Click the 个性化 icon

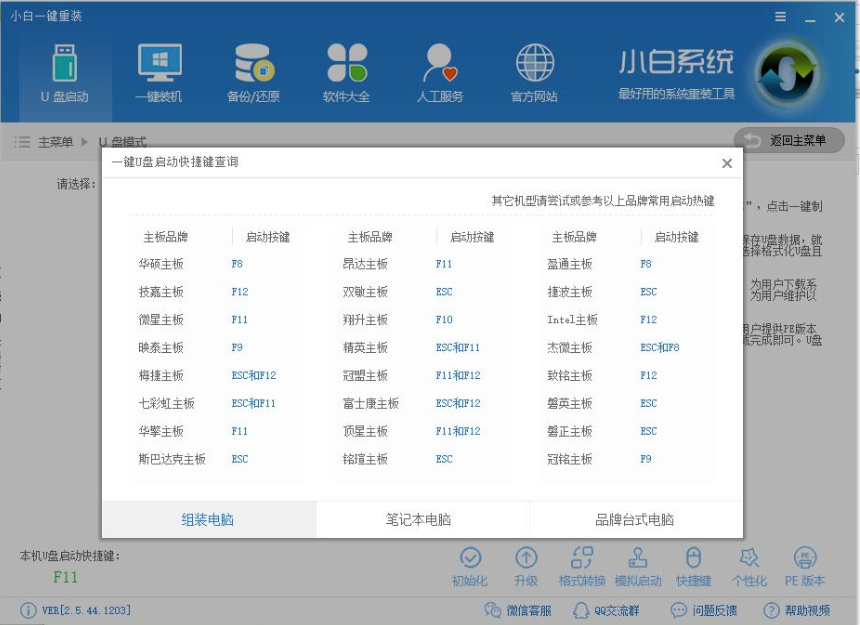coord(749,567)
